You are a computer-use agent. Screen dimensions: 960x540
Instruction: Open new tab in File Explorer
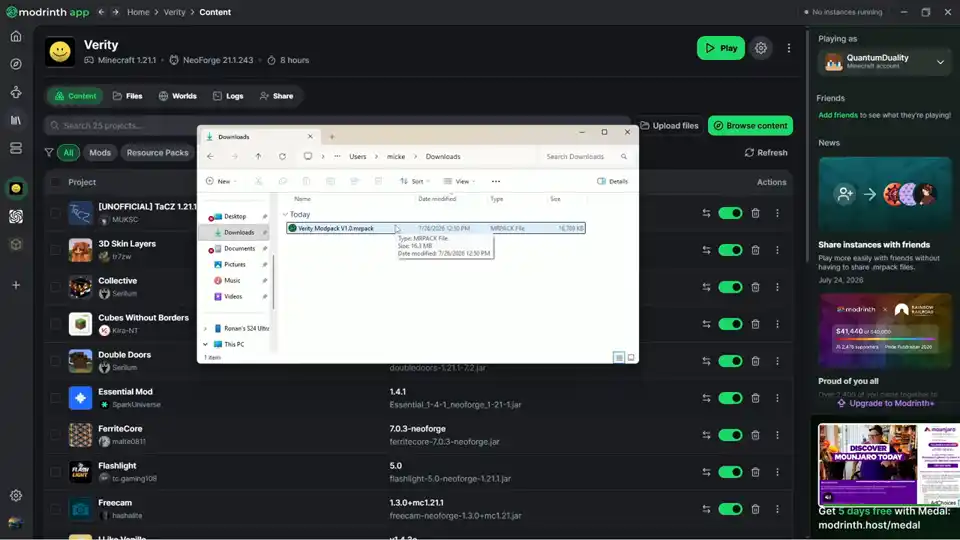click(x=332, y=137)
